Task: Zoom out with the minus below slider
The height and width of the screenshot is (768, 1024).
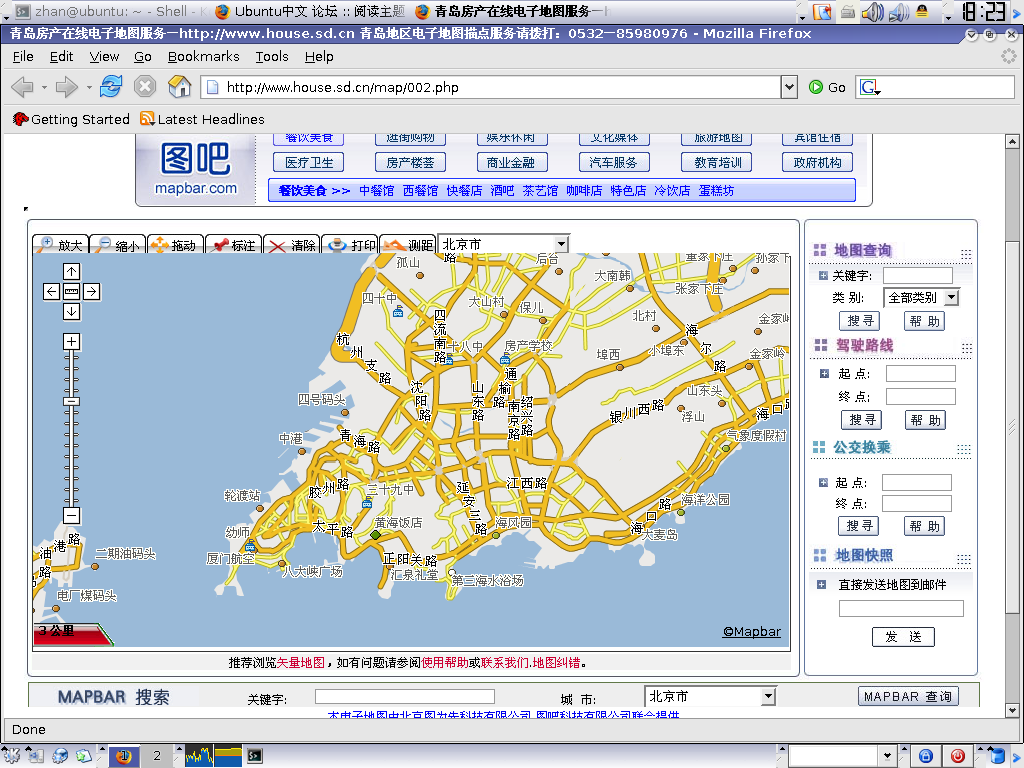Action: (72, 515)
